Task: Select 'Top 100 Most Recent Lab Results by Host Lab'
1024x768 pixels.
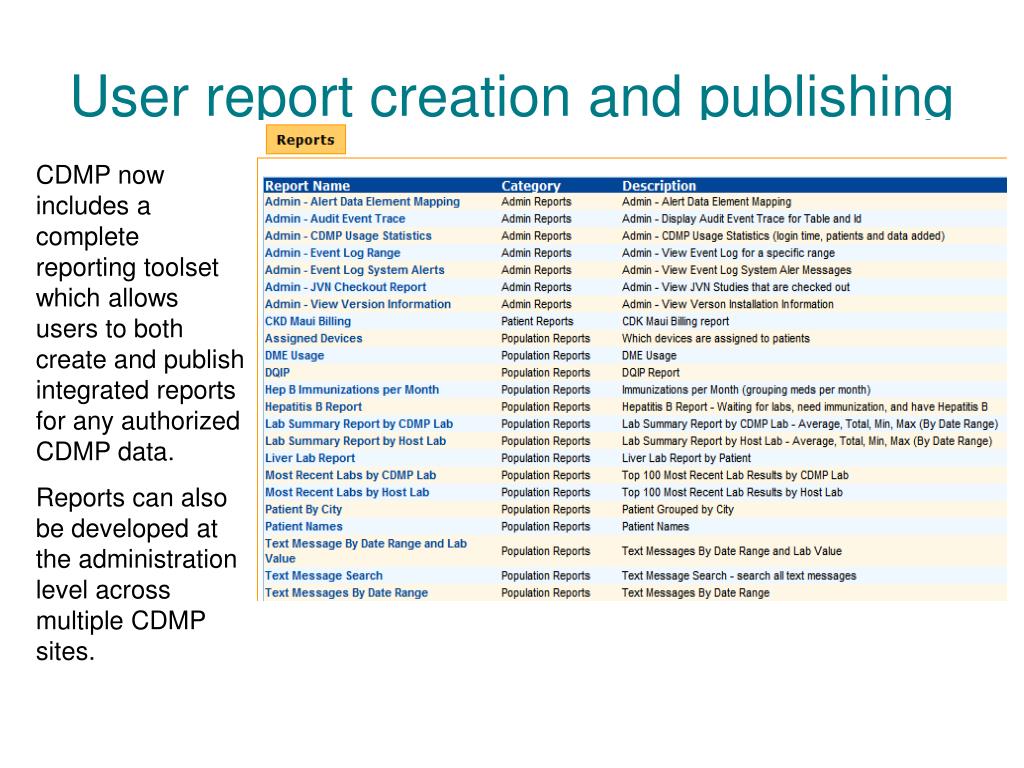Action: pos(732,492)
